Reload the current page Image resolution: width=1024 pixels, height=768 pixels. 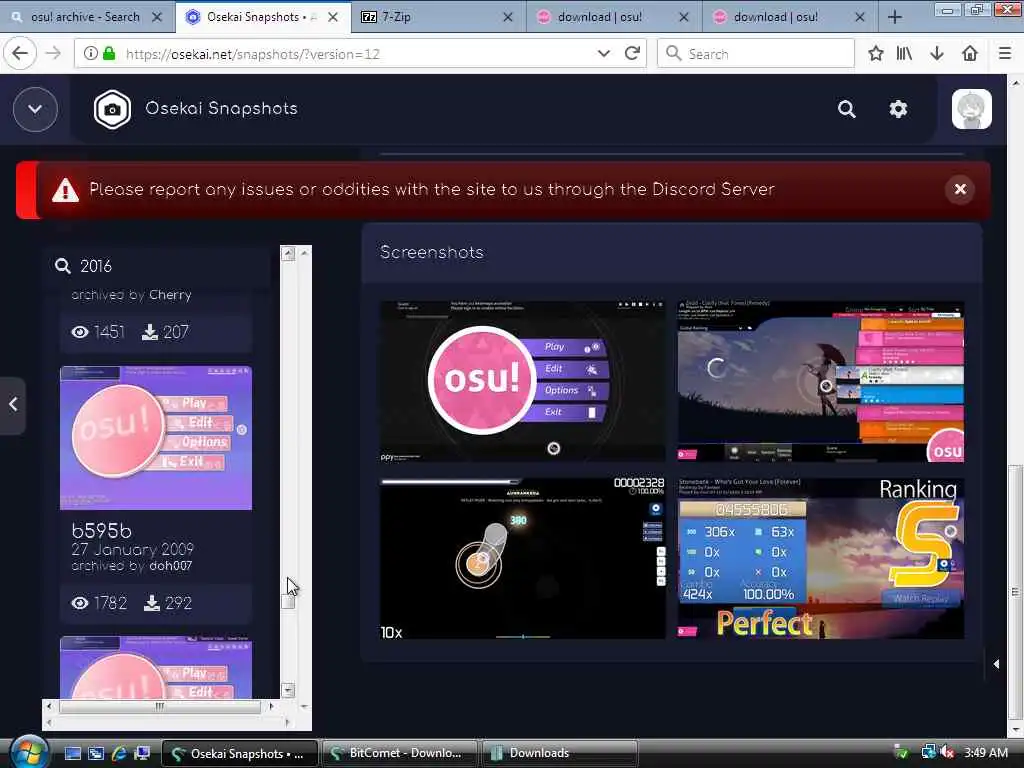[632, 54]
